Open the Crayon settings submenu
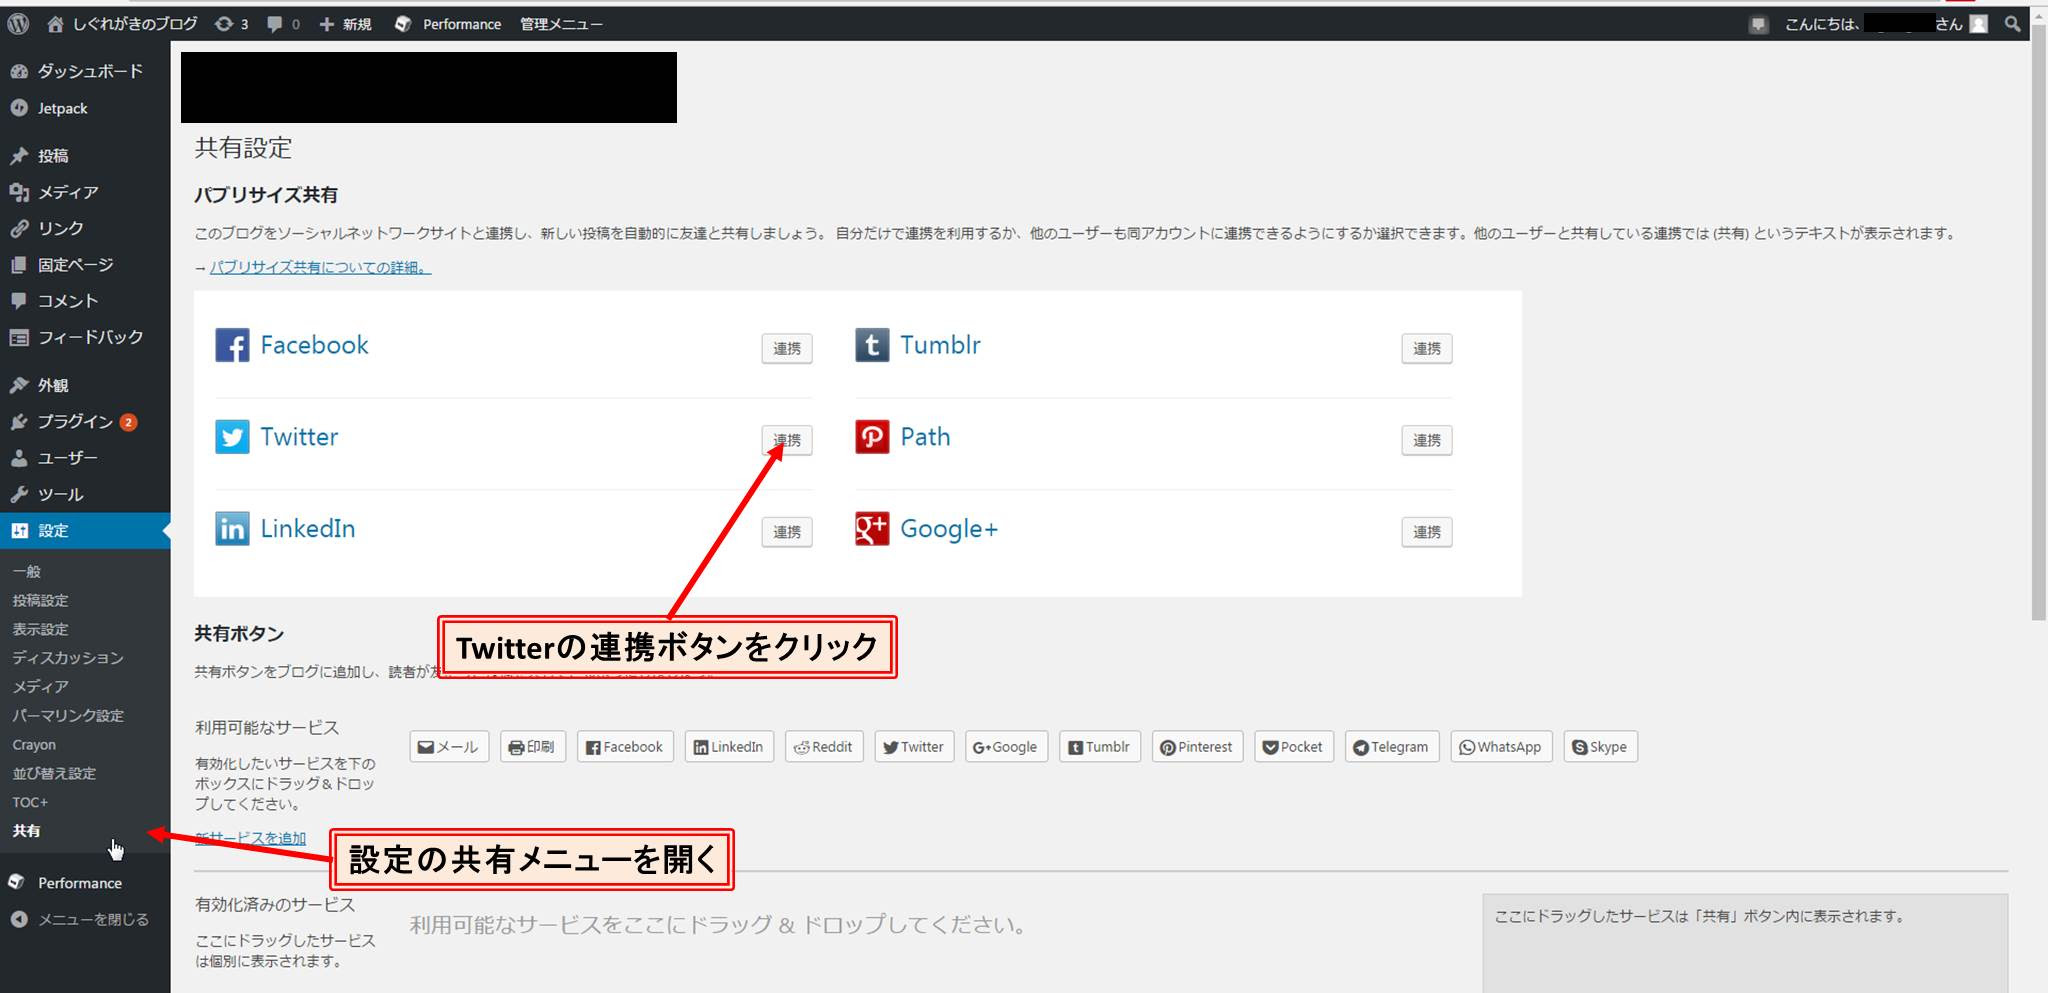Screen dimensions: 2048x993 (34, 745)
